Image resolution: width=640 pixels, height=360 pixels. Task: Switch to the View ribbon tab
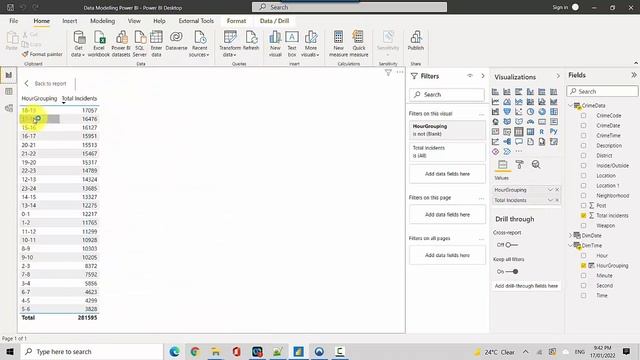(x=134, y=21)
